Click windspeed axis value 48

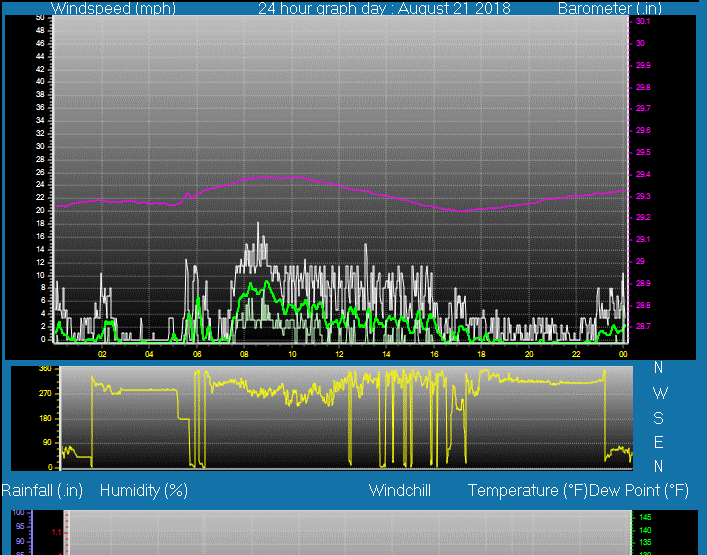click(x=40, y=31)
